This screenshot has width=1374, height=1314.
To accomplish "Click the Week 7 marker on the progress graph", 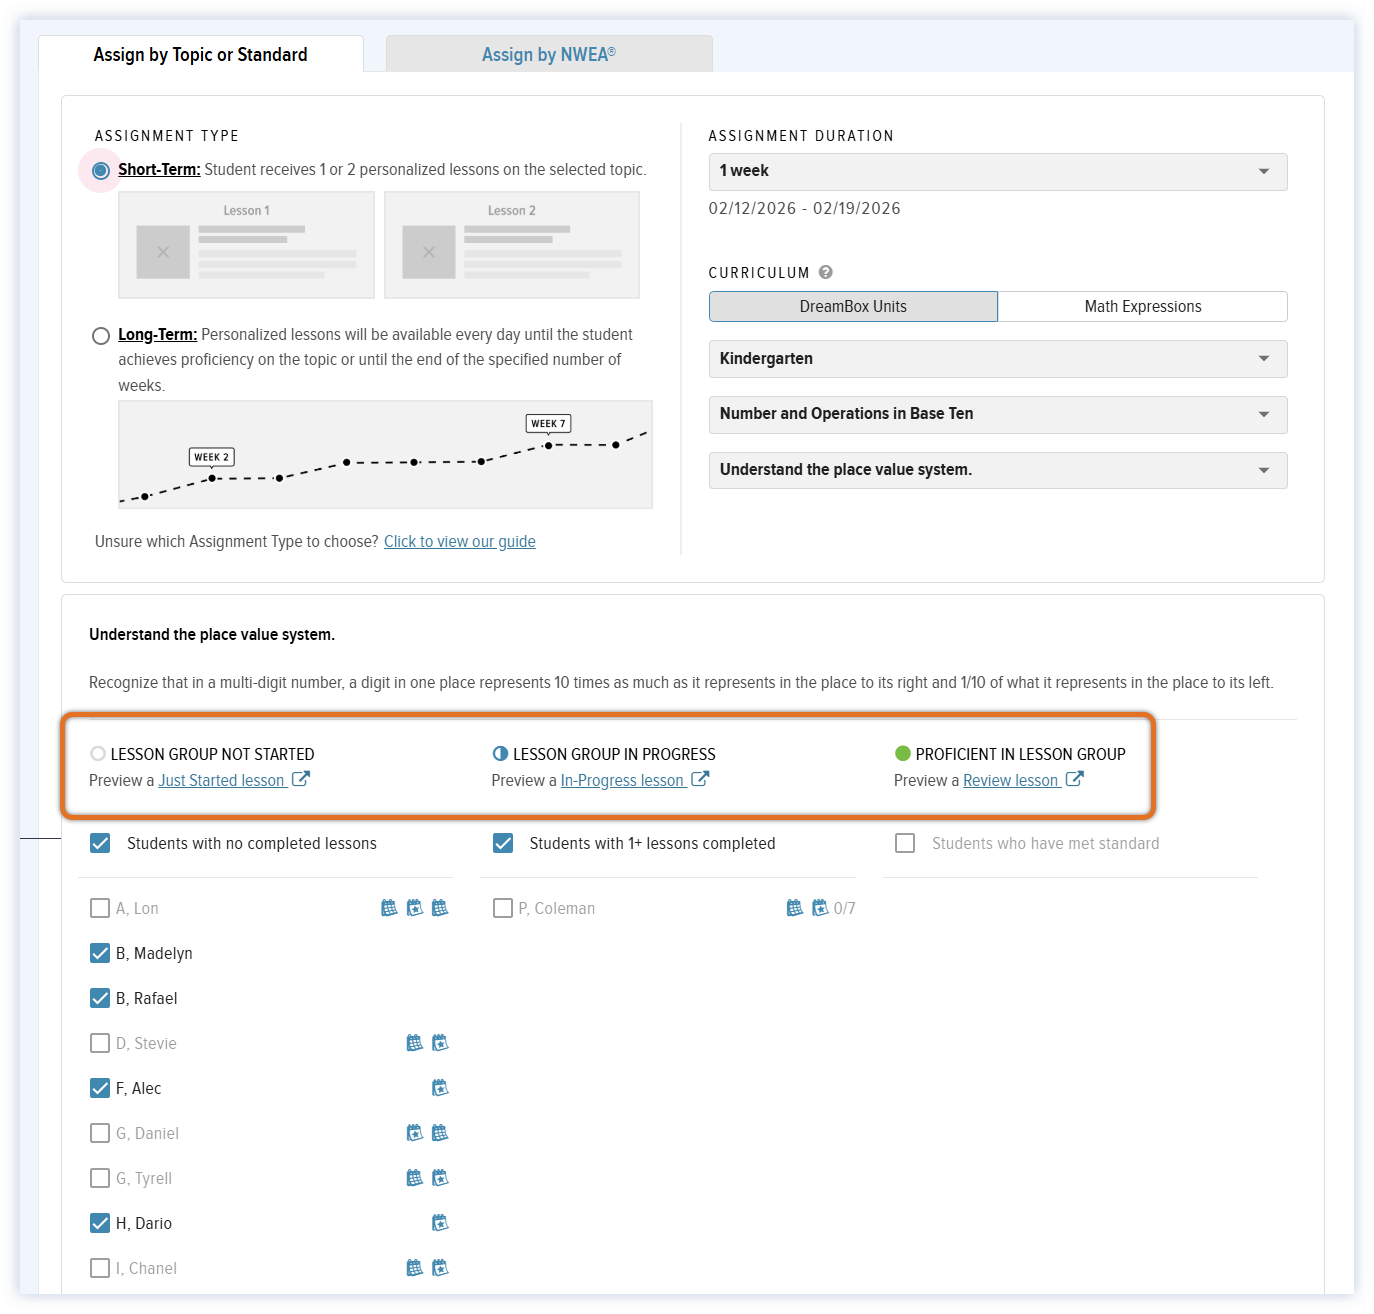I will pyautogui.click(x=548, y=424).
